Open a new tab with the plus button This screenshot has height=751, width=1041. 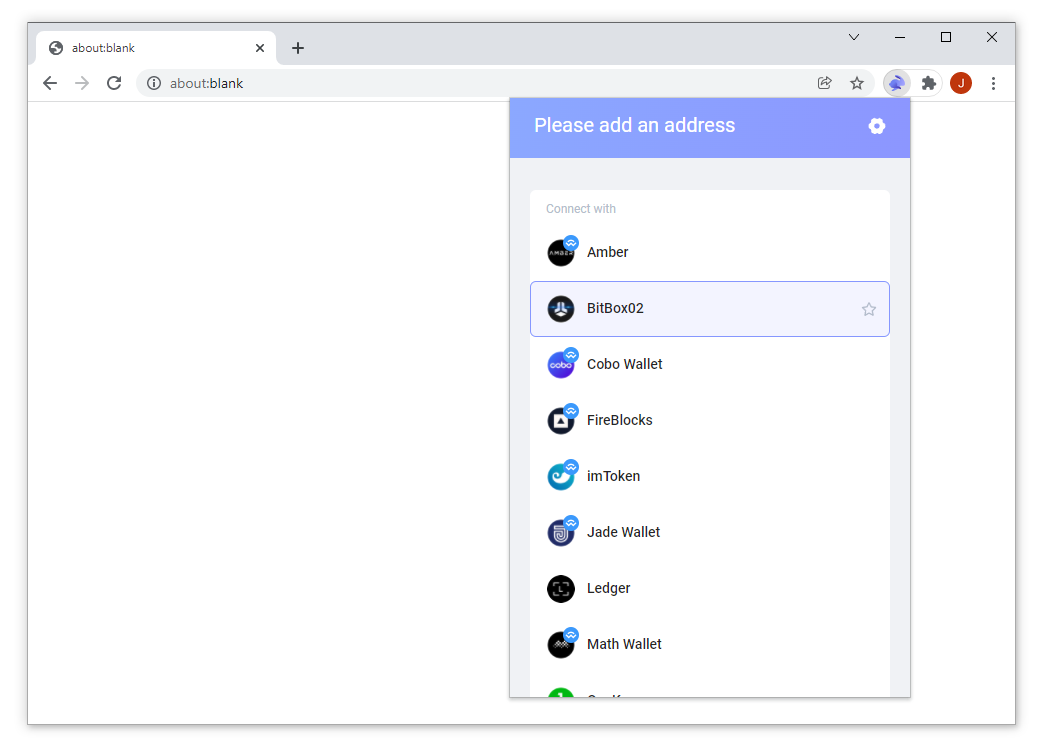298,48
